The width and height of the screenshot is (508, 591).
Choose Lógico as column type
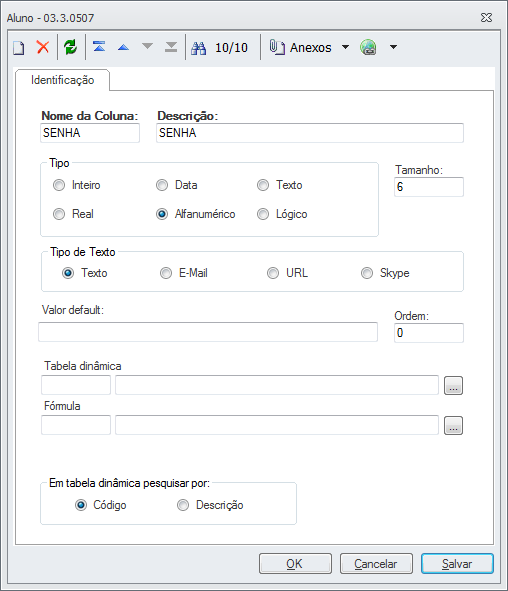(263, 214)
